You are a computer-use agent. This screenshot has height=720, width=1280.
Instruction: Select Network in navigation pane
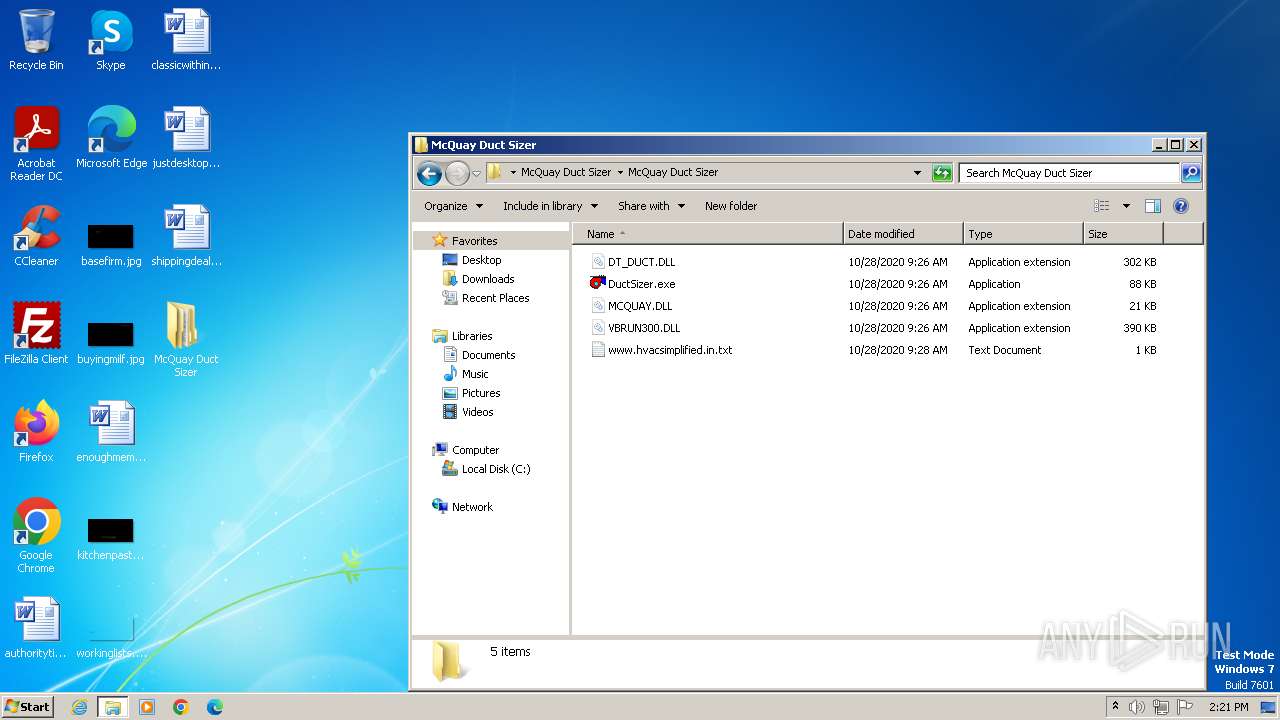coord(472,507)
